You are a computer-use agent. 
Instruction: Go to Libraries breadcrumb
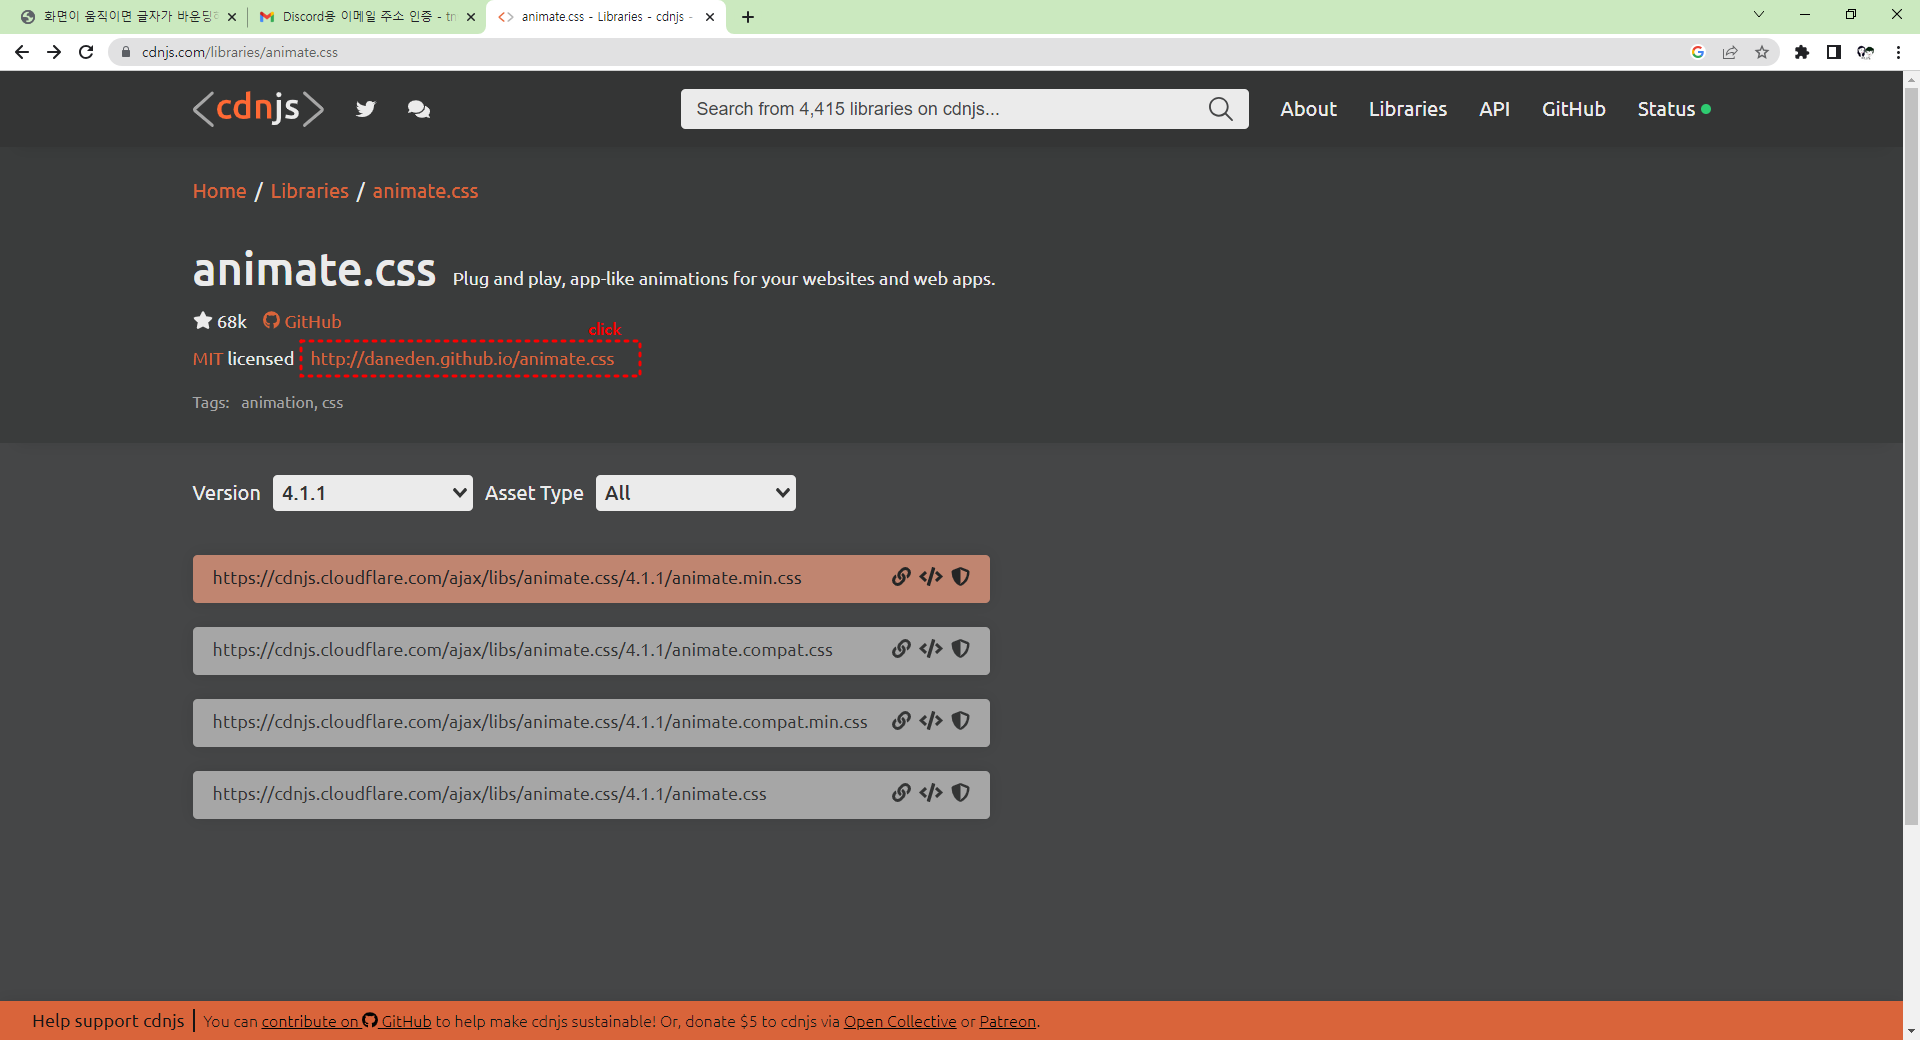tap(310, 191)
